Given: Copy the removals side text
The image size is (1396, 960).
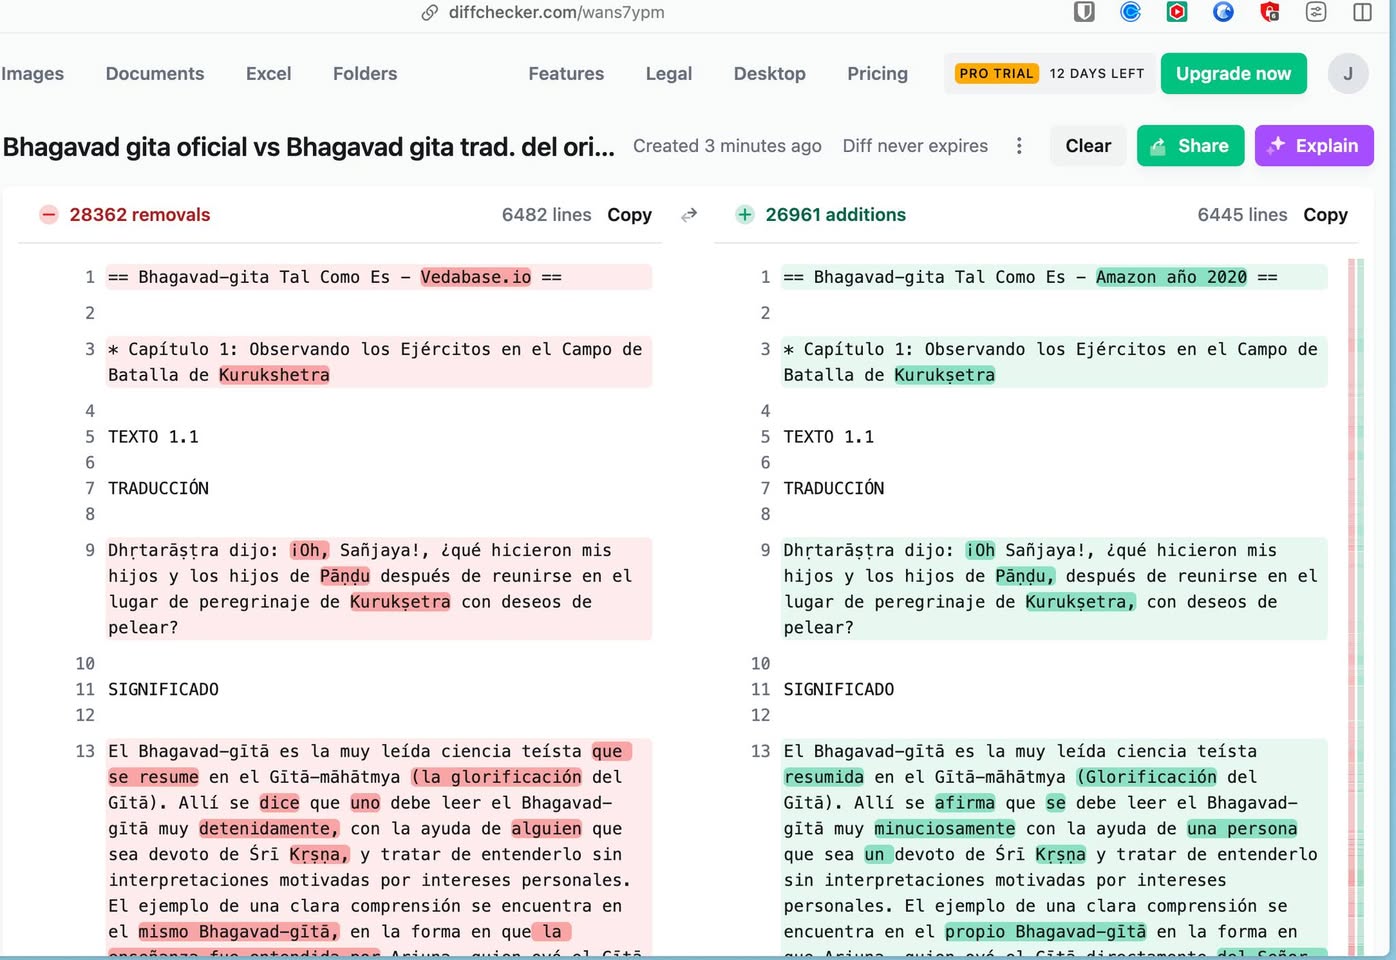Looking at the screenshot, I should [x=629, y=215].
